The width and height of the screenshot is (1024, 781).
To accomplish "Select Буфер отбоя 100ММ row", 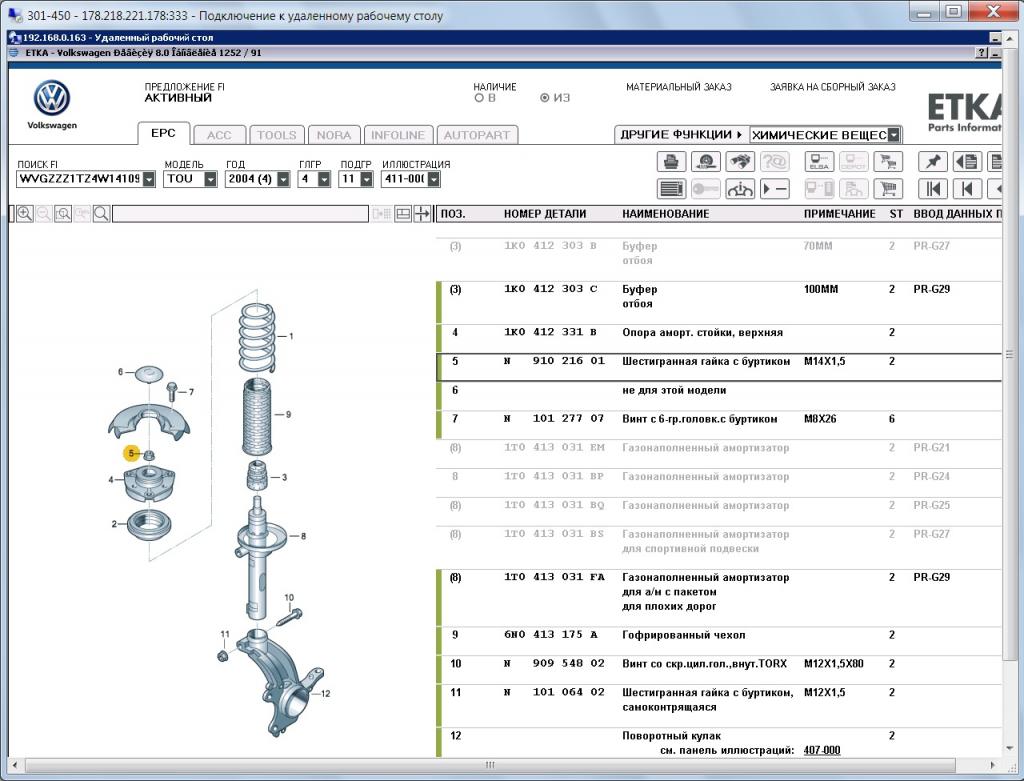I will point(718,302).
